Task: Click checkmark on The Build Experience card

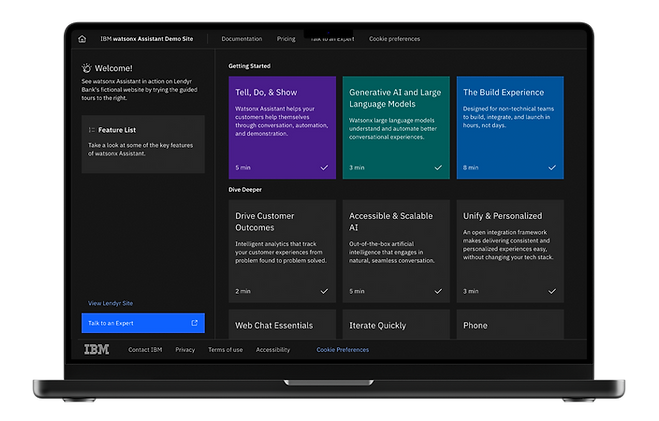Action: pos(552,168)
